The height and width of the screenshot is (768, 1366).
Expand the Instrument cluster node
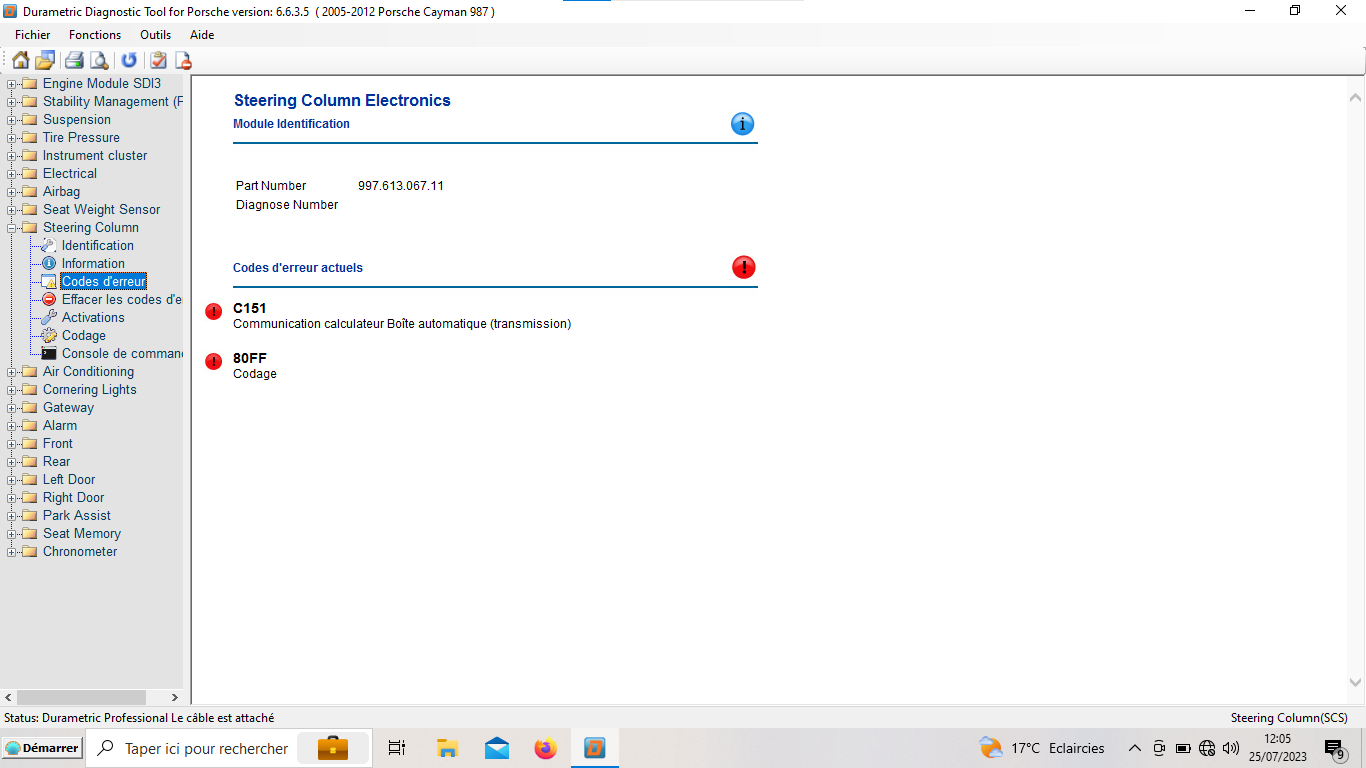point(12,156)
